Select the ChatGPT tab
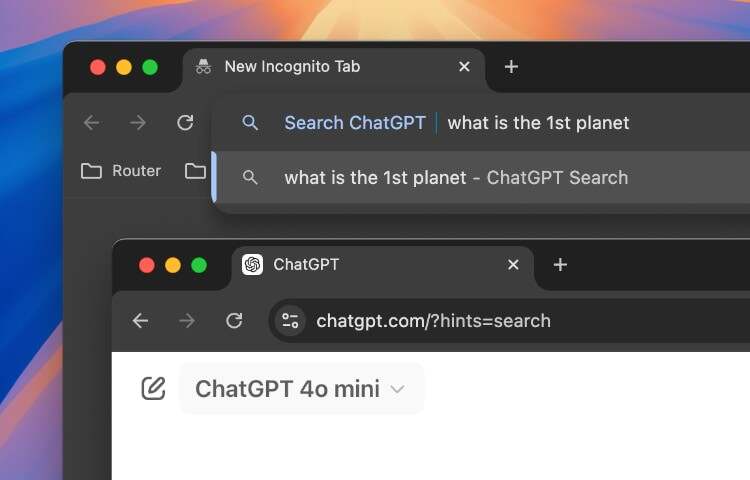 click(x=370, y=265)
